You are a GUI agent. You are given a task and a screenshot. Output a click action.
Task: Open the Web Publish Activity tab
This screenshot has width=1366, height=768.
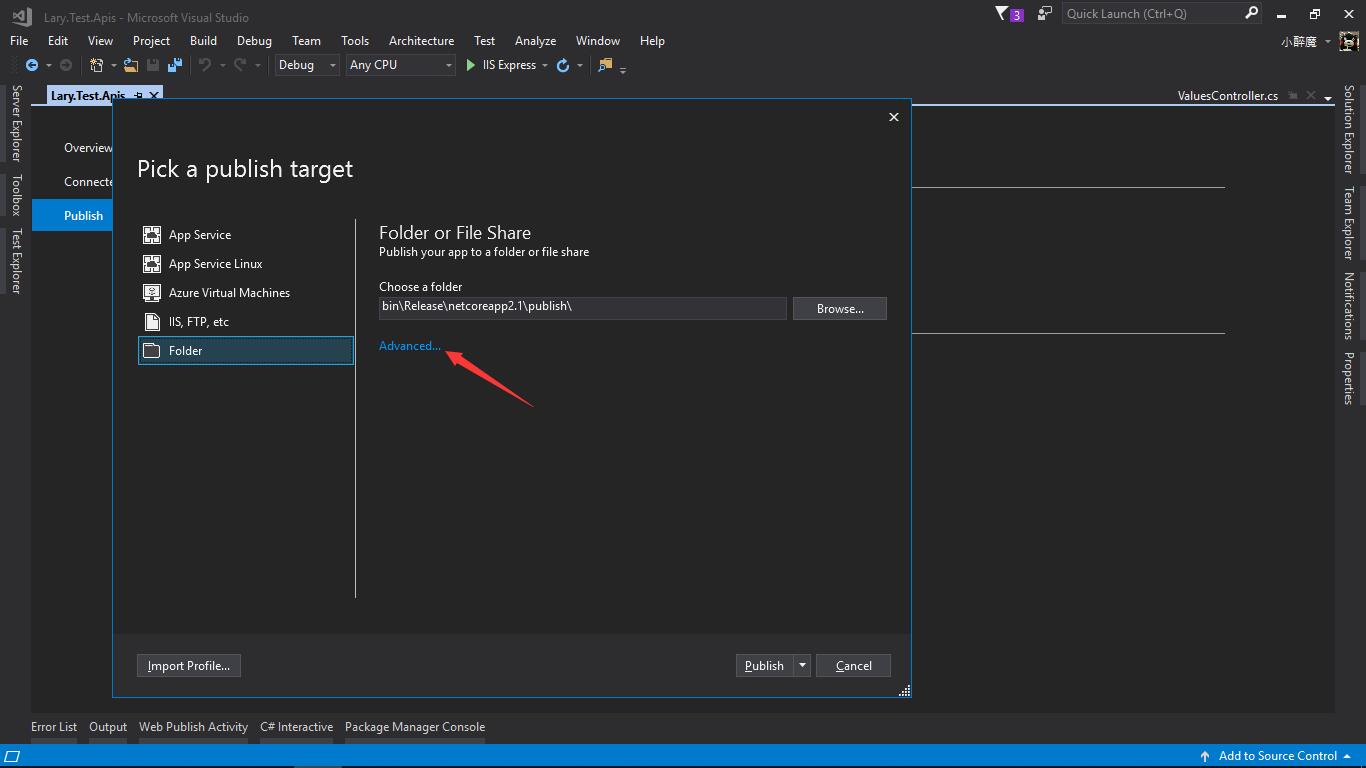[193, 727]
